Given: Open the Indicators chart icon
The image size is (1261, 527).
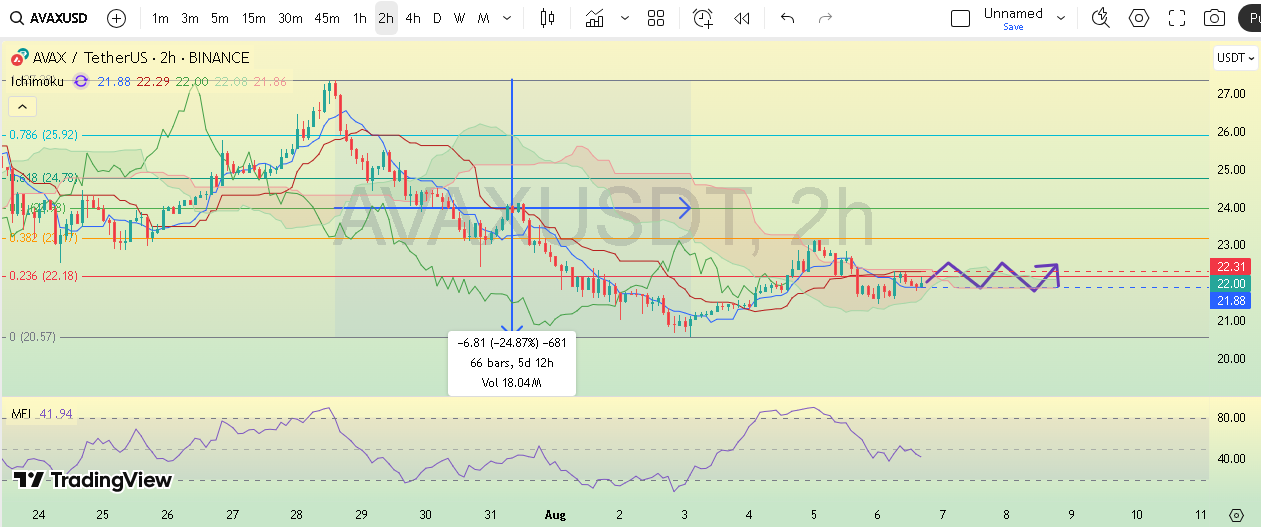Looking at the screenshot, I should 595,18.
